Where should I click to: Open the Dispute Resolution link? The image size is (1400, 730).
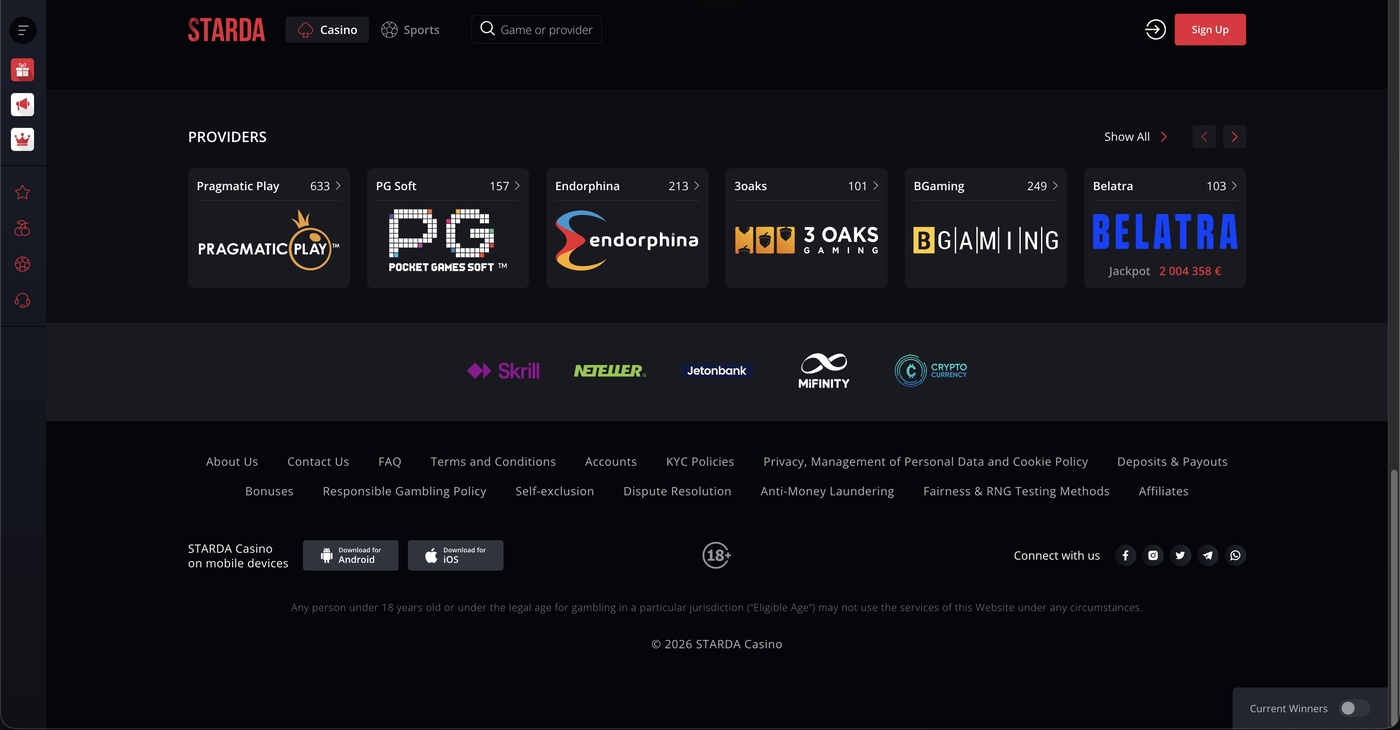(x=677, y=492)
